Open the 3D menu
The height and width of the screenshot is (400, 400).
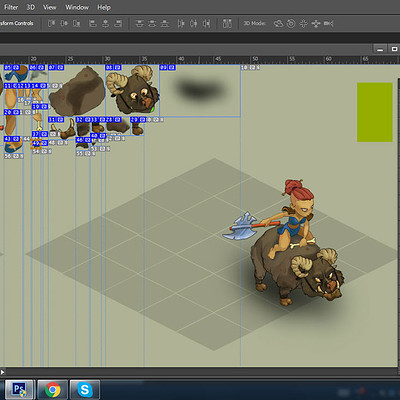(x=31, y=7)
